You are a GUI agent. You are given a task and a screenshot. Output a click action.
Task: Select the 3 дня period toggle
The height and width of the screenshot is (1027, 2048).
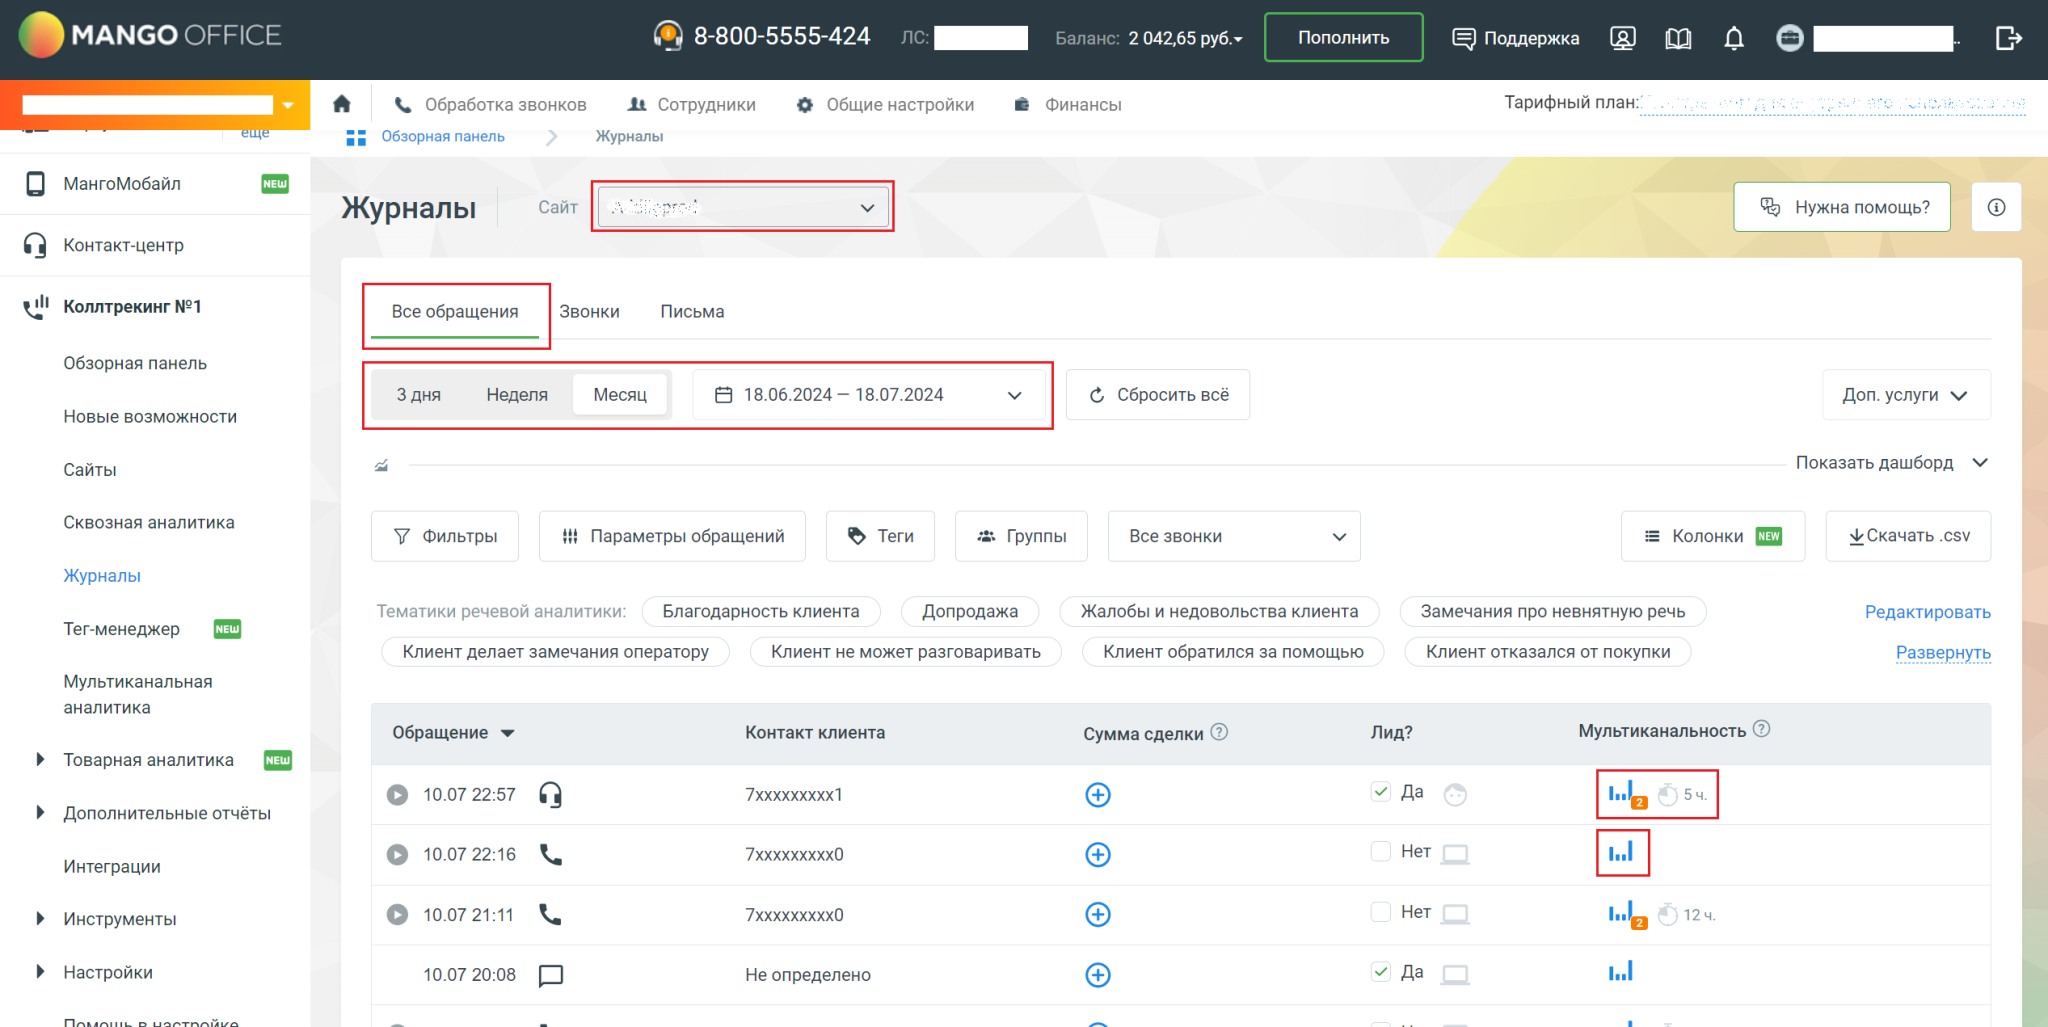(418, 395)
